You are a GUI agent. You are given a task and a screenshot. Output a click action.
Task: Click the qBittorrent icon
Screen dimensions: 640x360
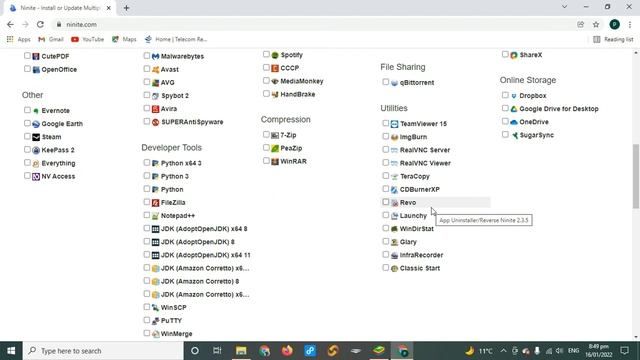click(x=394, y=83)
